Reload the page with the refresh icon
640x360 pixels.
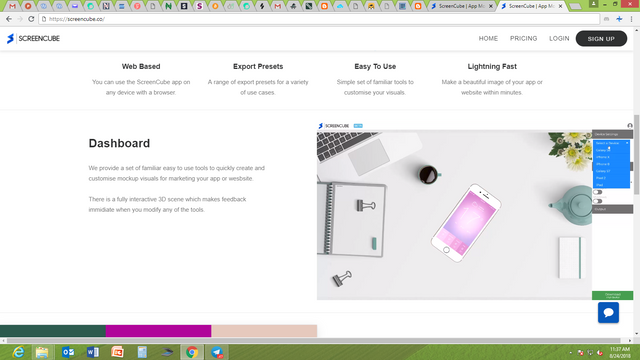point(31,19)
